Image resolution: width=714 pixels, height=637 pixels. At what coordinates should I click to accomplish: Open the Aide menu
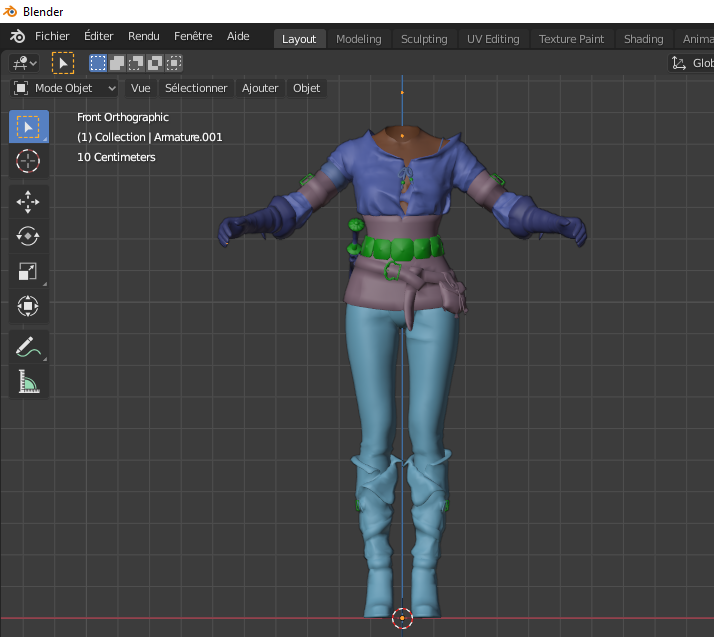[x=238, y=36]
